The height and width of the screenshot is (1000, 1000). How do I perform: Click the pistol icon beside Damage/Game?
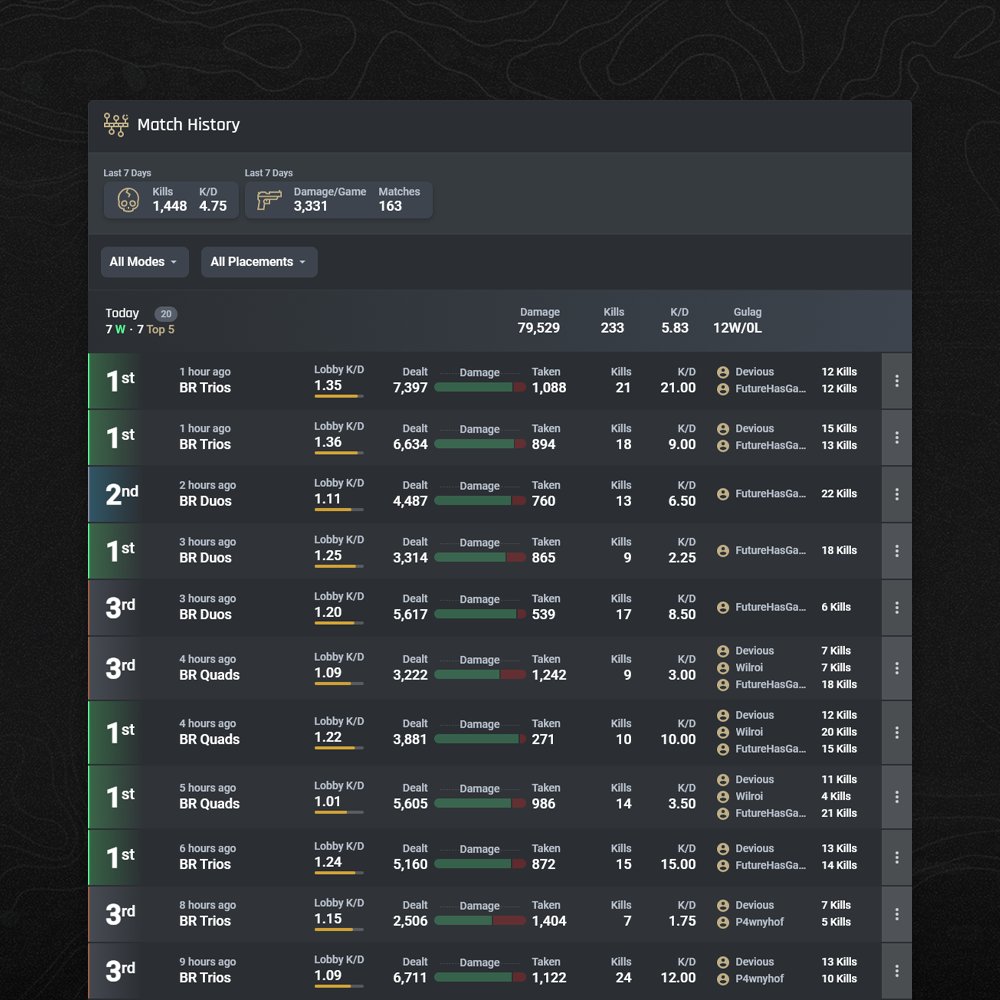[x=268, y=199]
